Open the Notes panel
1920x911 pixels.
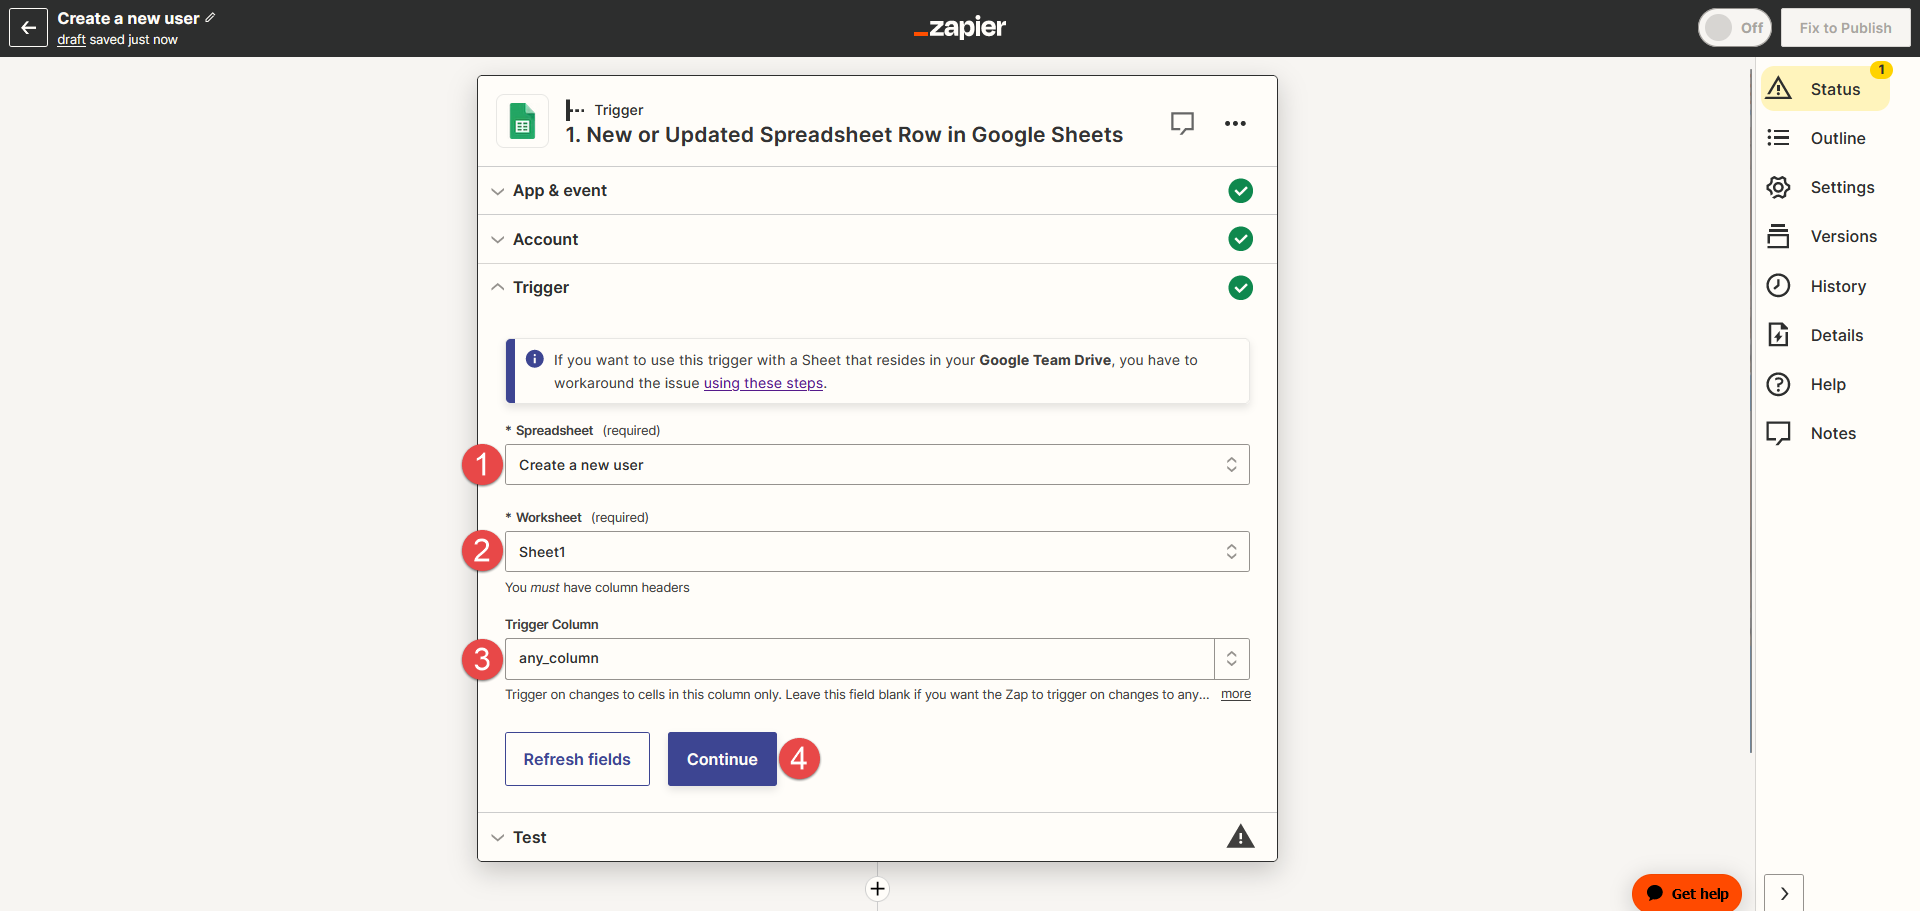(1824, 433)
